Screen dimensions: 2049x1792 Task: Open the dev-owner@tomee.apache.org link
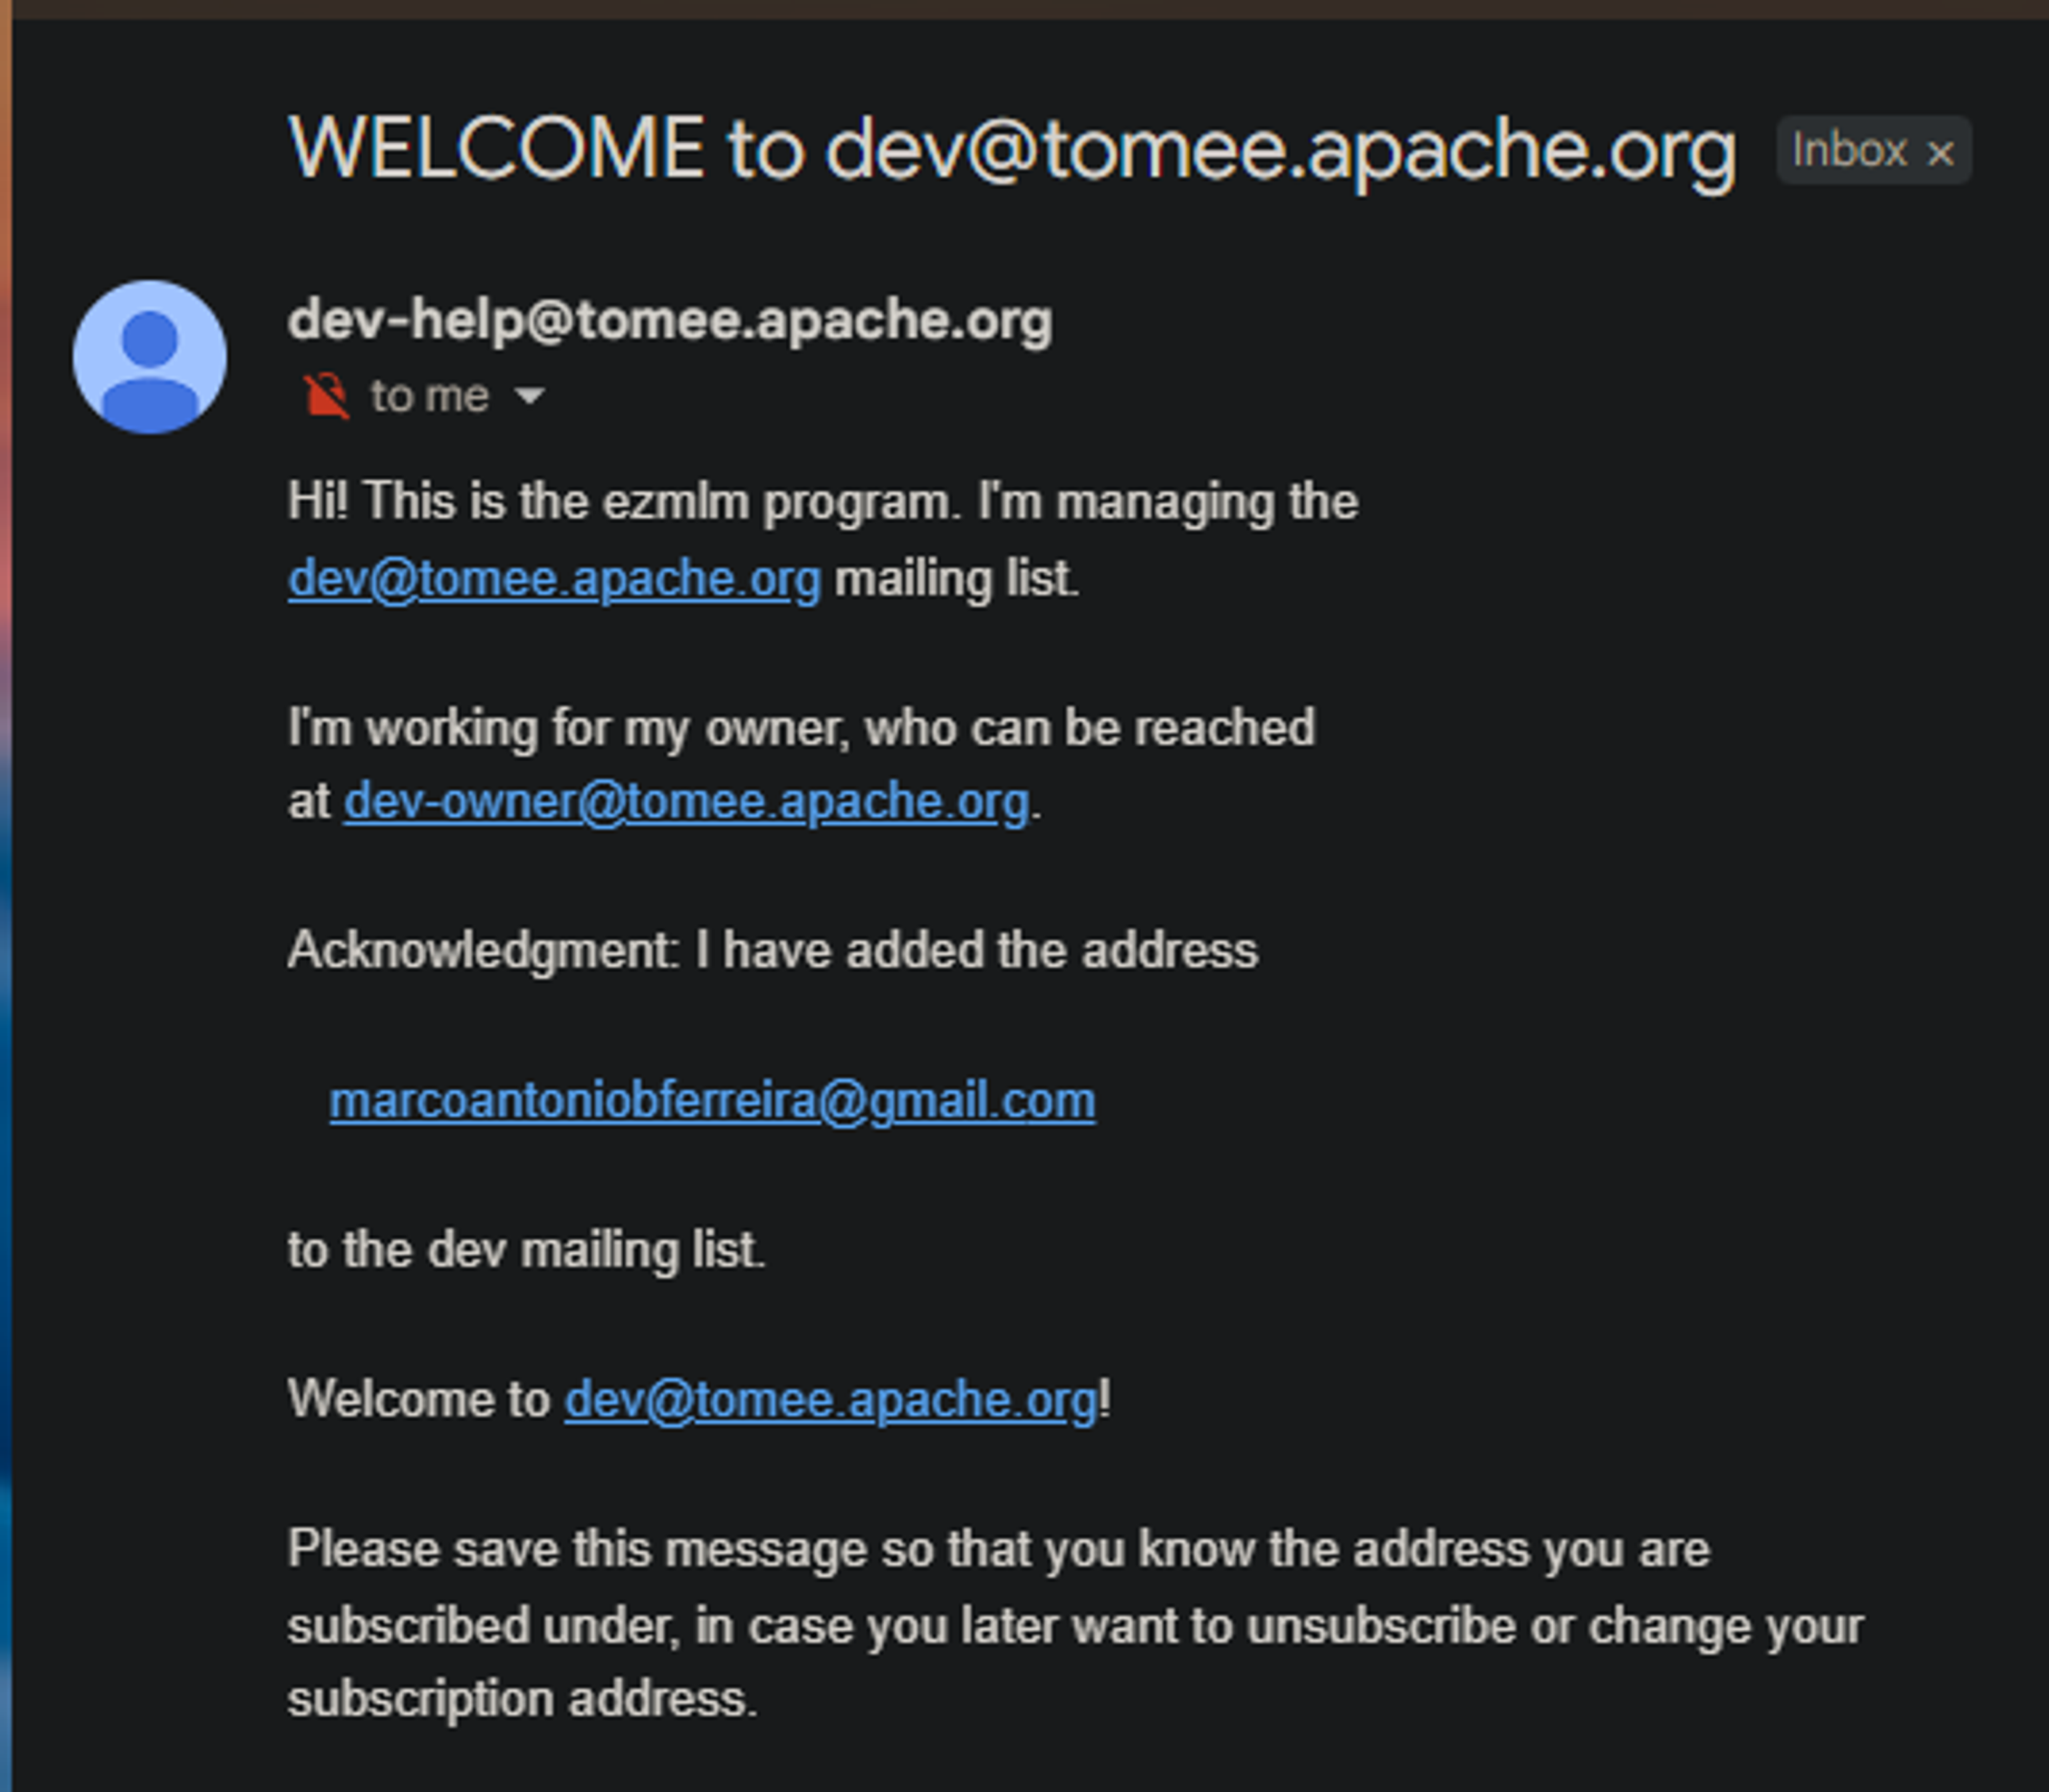click(x=686, y=802)
